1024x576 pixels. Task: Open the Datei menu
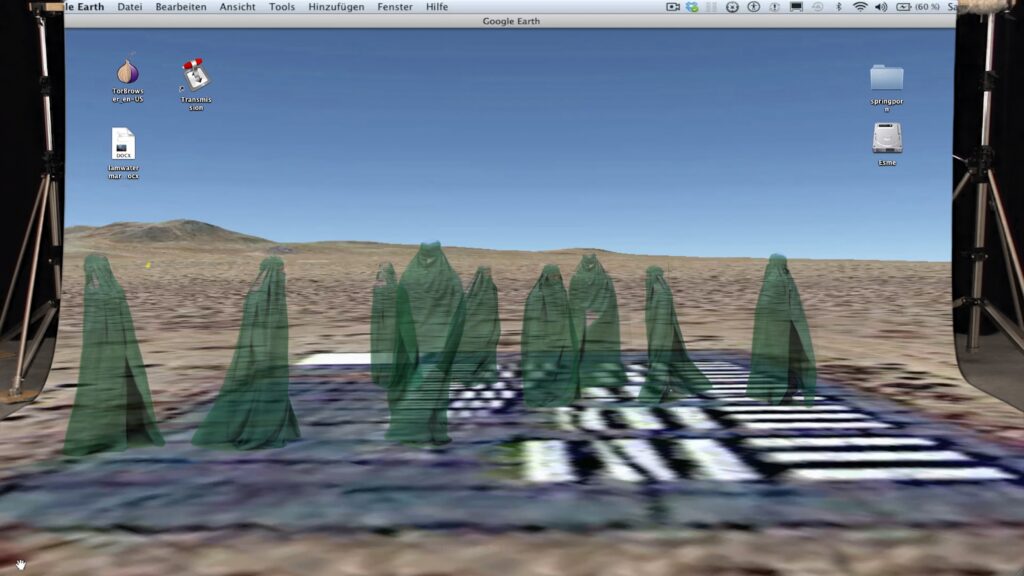click(x=130, y=7)
